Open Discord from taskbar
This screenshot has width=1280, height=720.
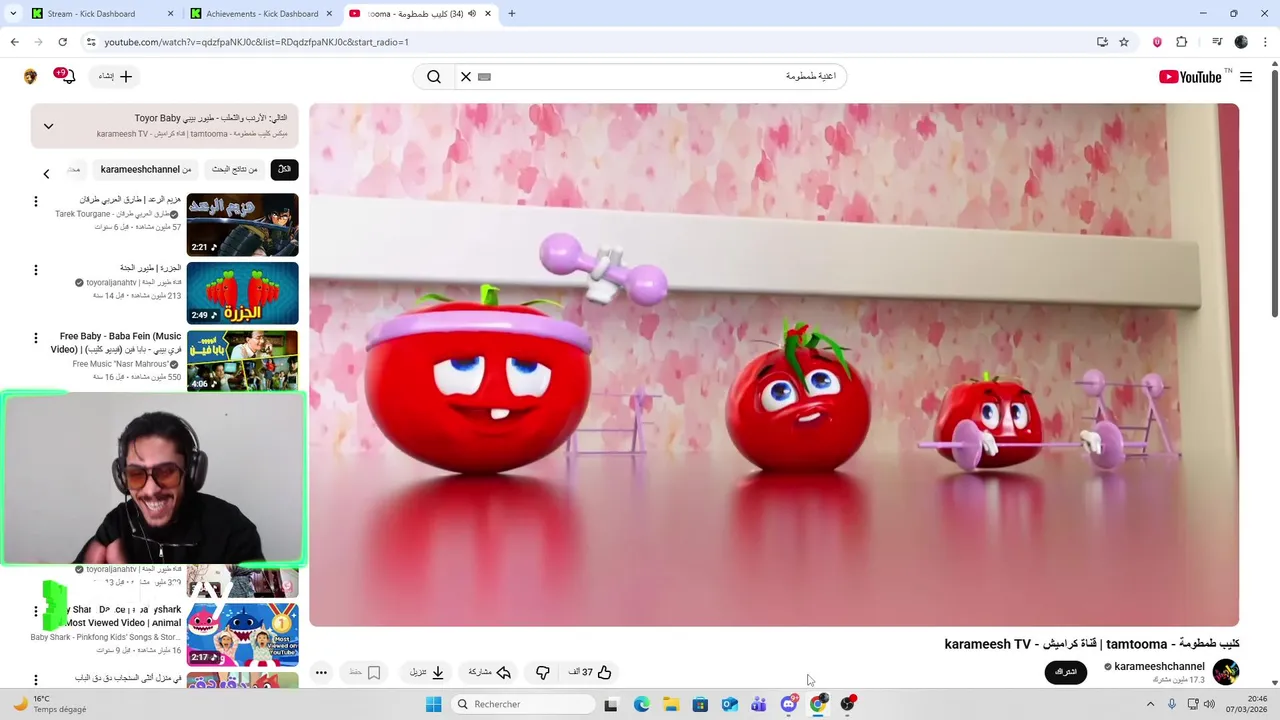789,704
